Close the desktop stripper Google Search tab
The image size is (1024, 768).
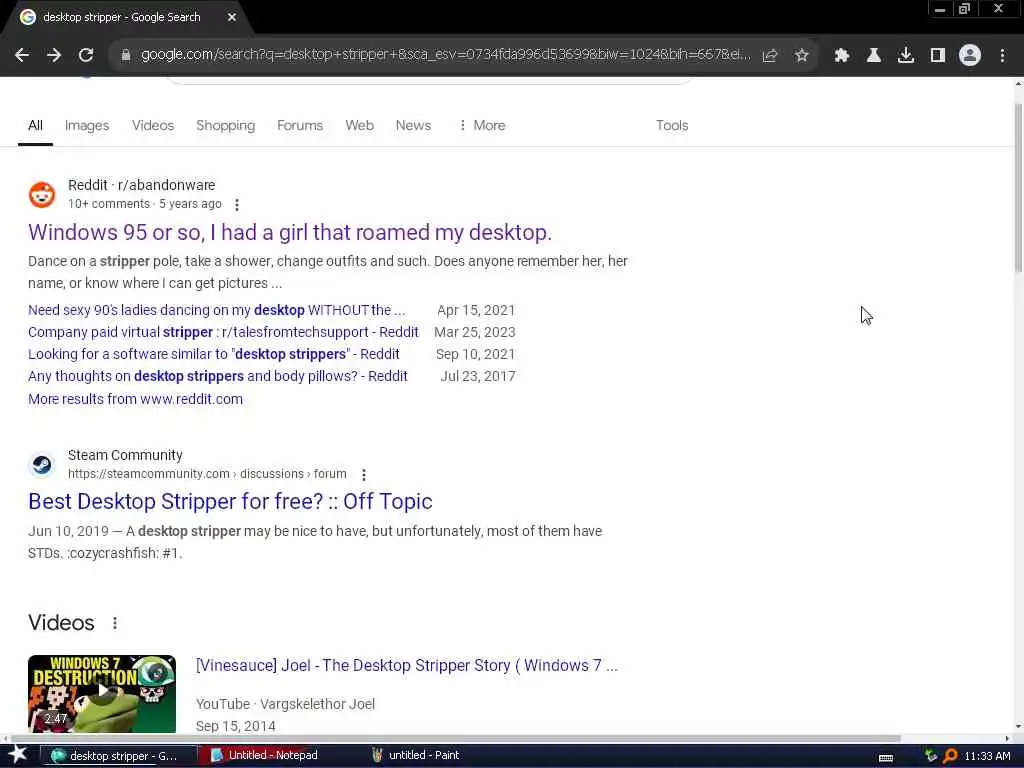pyautogui.click(x=232, y=18)
